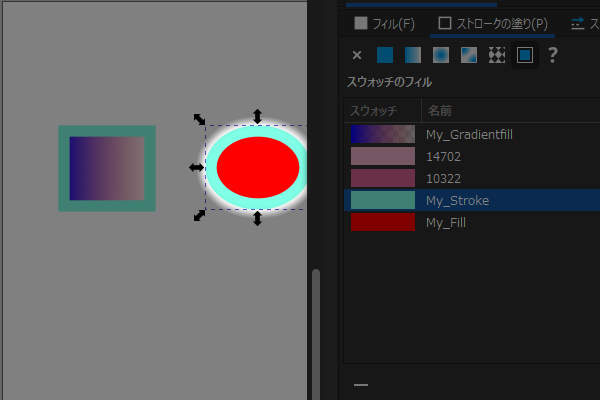Click the My_Fill dark red color swatch
The width and height of the screenshot is (600, 400).
[383, 222]
